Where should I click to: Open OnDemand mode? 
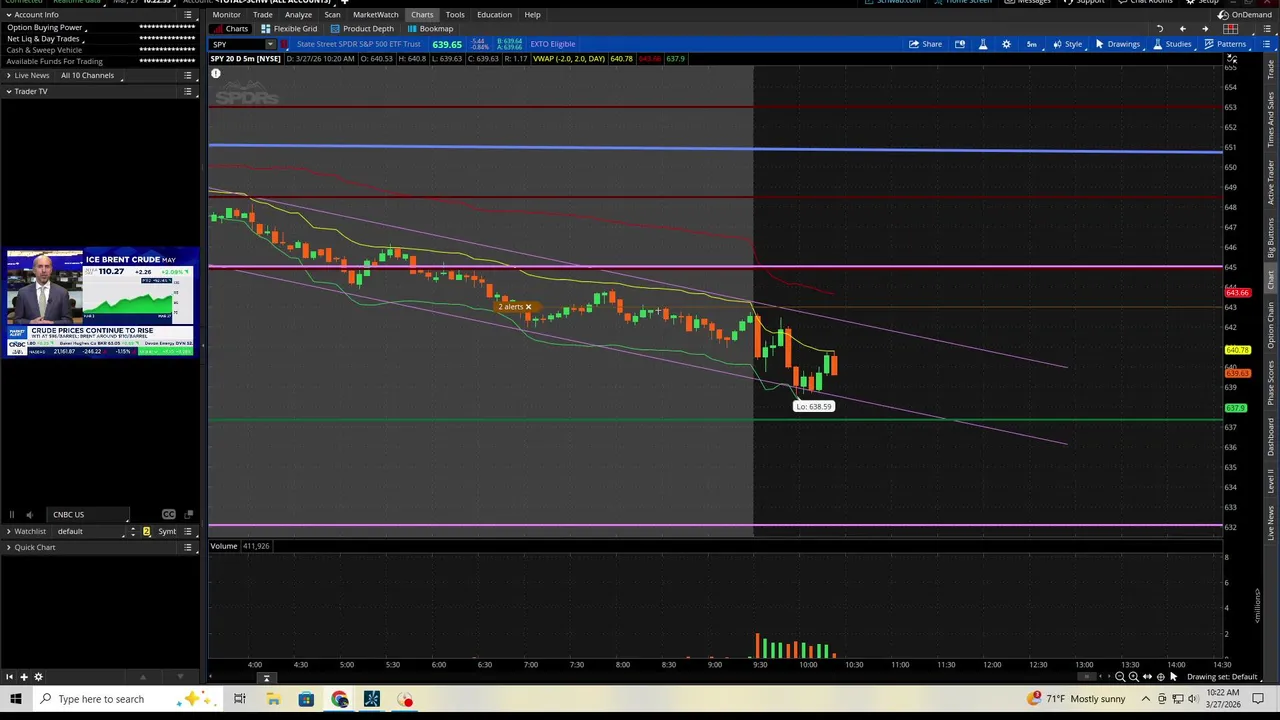click(1244, 15)
